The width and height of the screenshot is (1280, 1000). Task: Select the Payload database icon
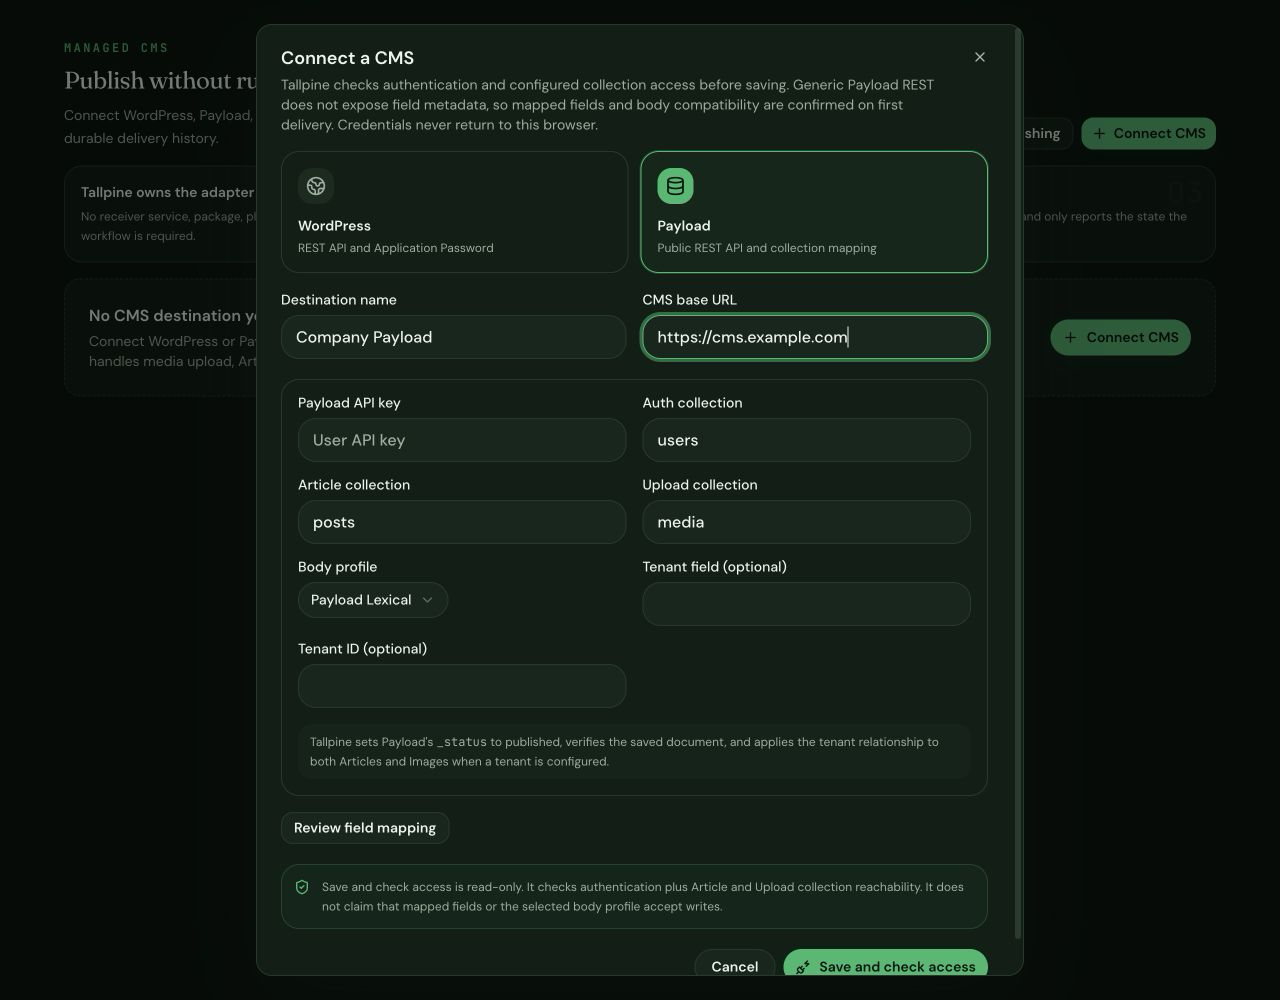(675, 186)
